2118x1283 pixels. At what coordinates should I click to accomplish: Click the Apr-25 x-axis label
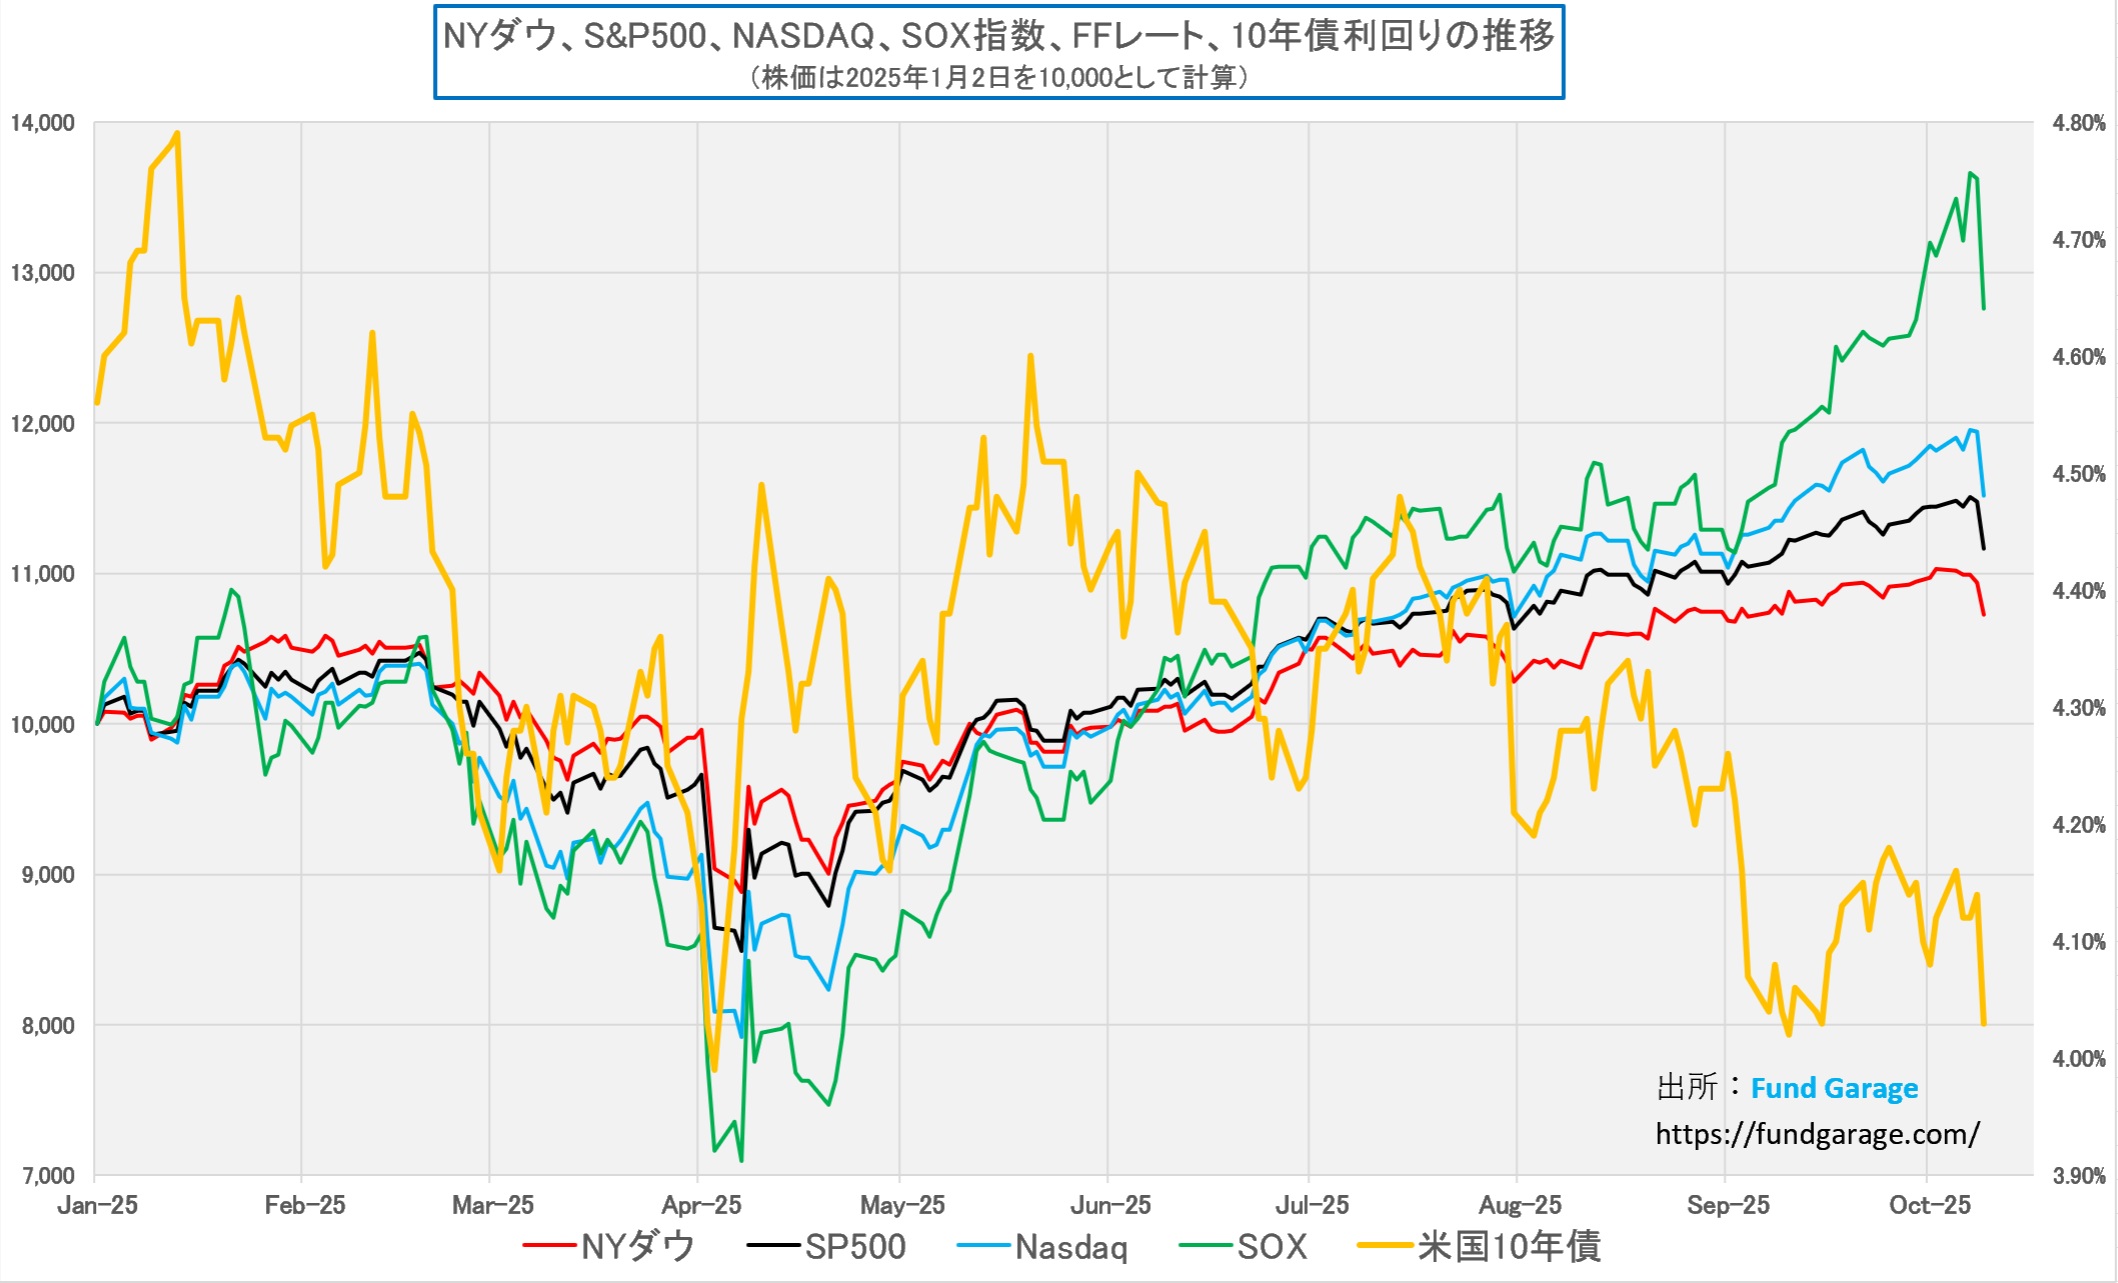pos(701,1205)
